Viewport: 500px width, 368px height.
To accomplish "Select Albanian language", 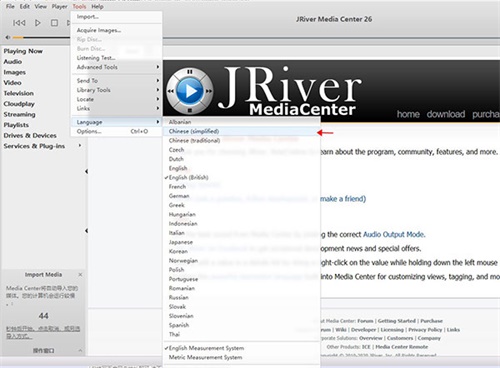I will click(x=241, y=122).
